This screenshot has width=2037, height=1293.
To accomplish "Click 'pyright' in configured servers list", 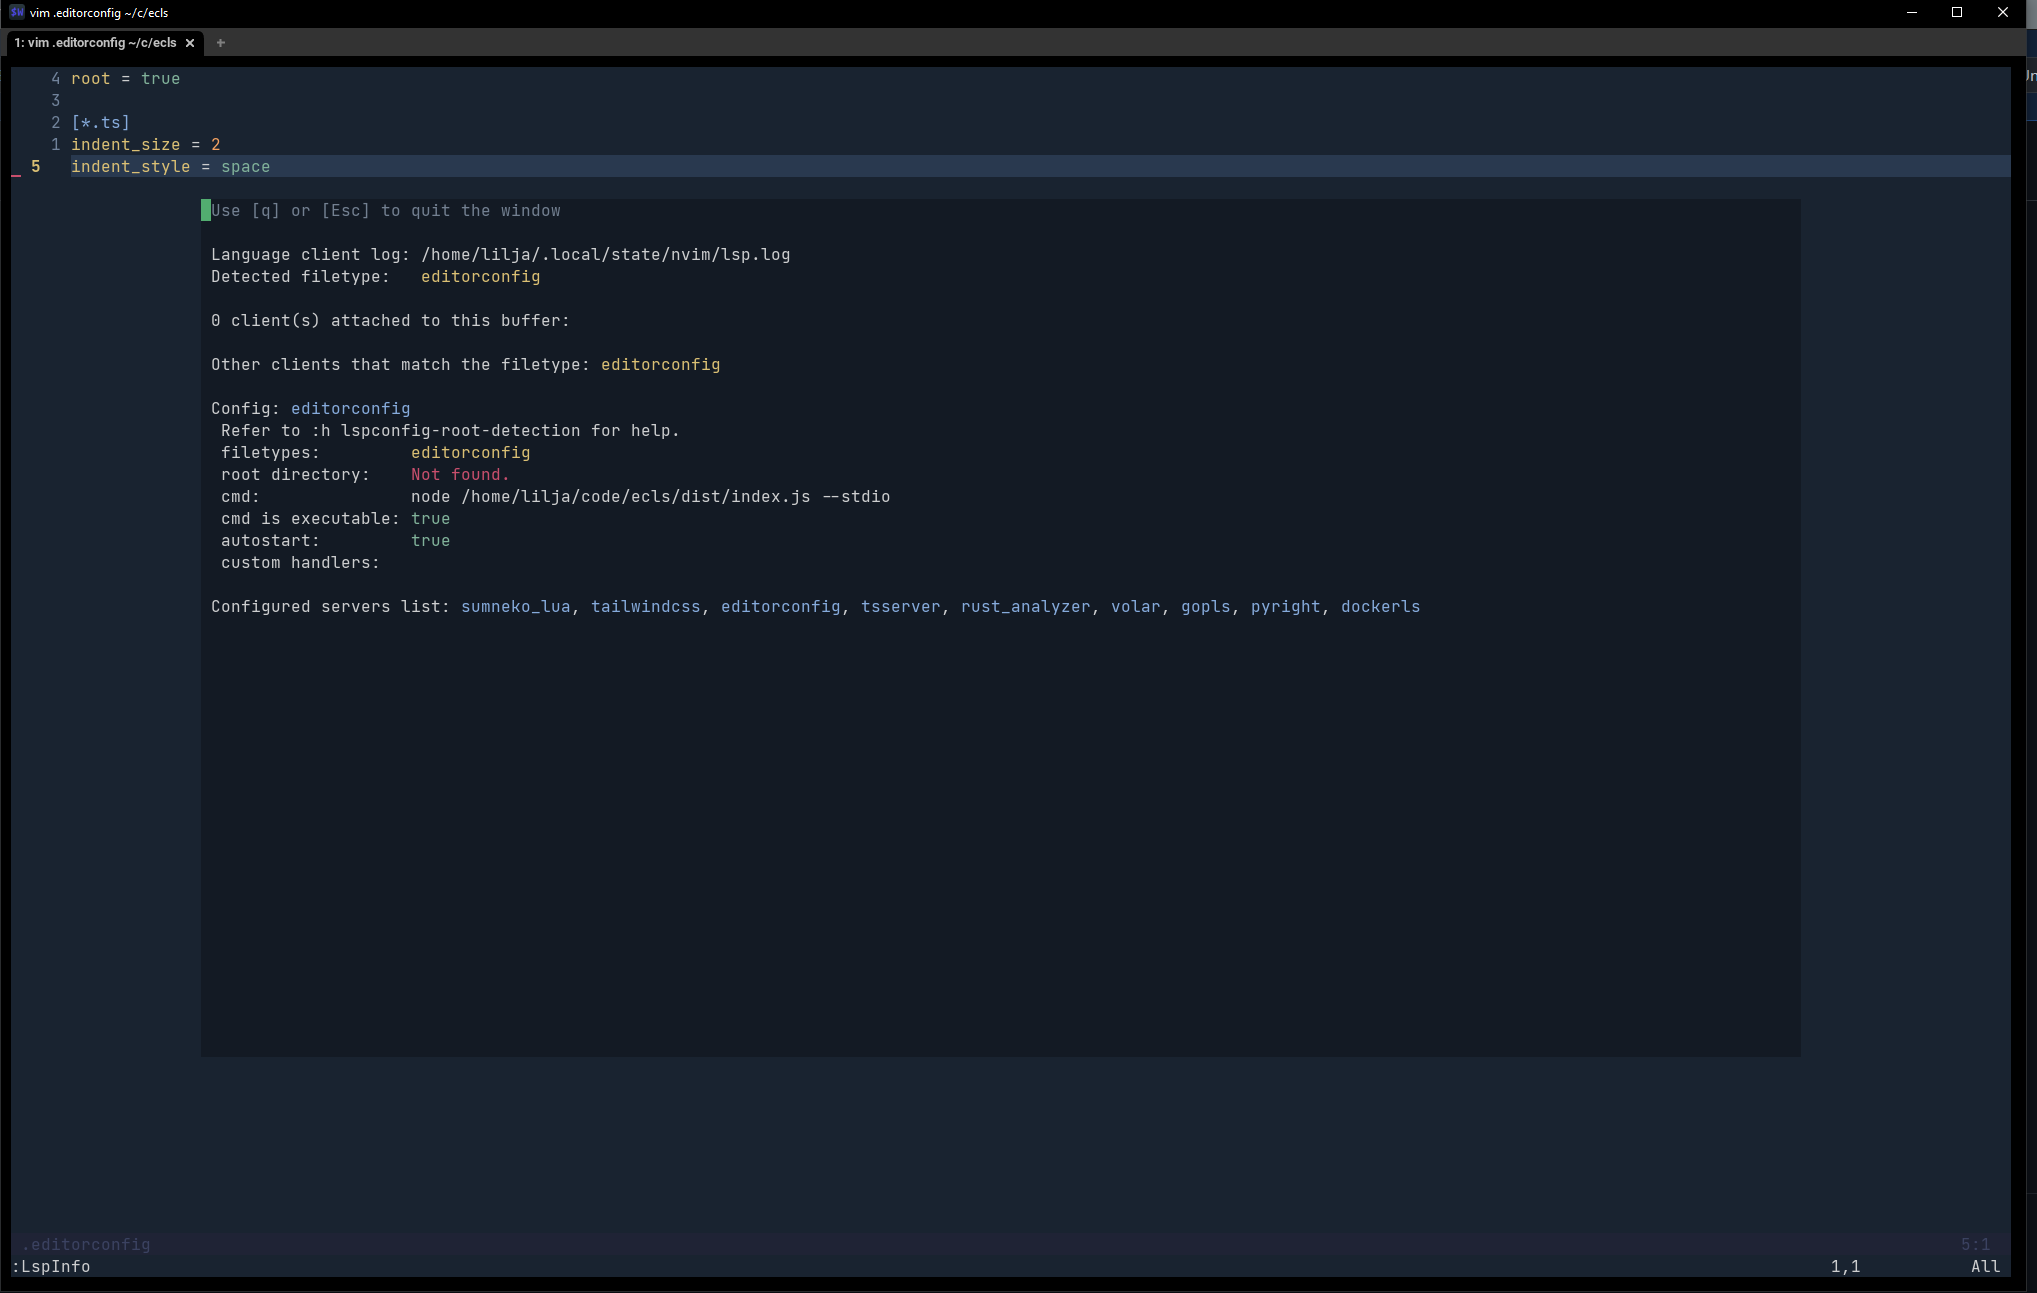I will [1286, 607].
